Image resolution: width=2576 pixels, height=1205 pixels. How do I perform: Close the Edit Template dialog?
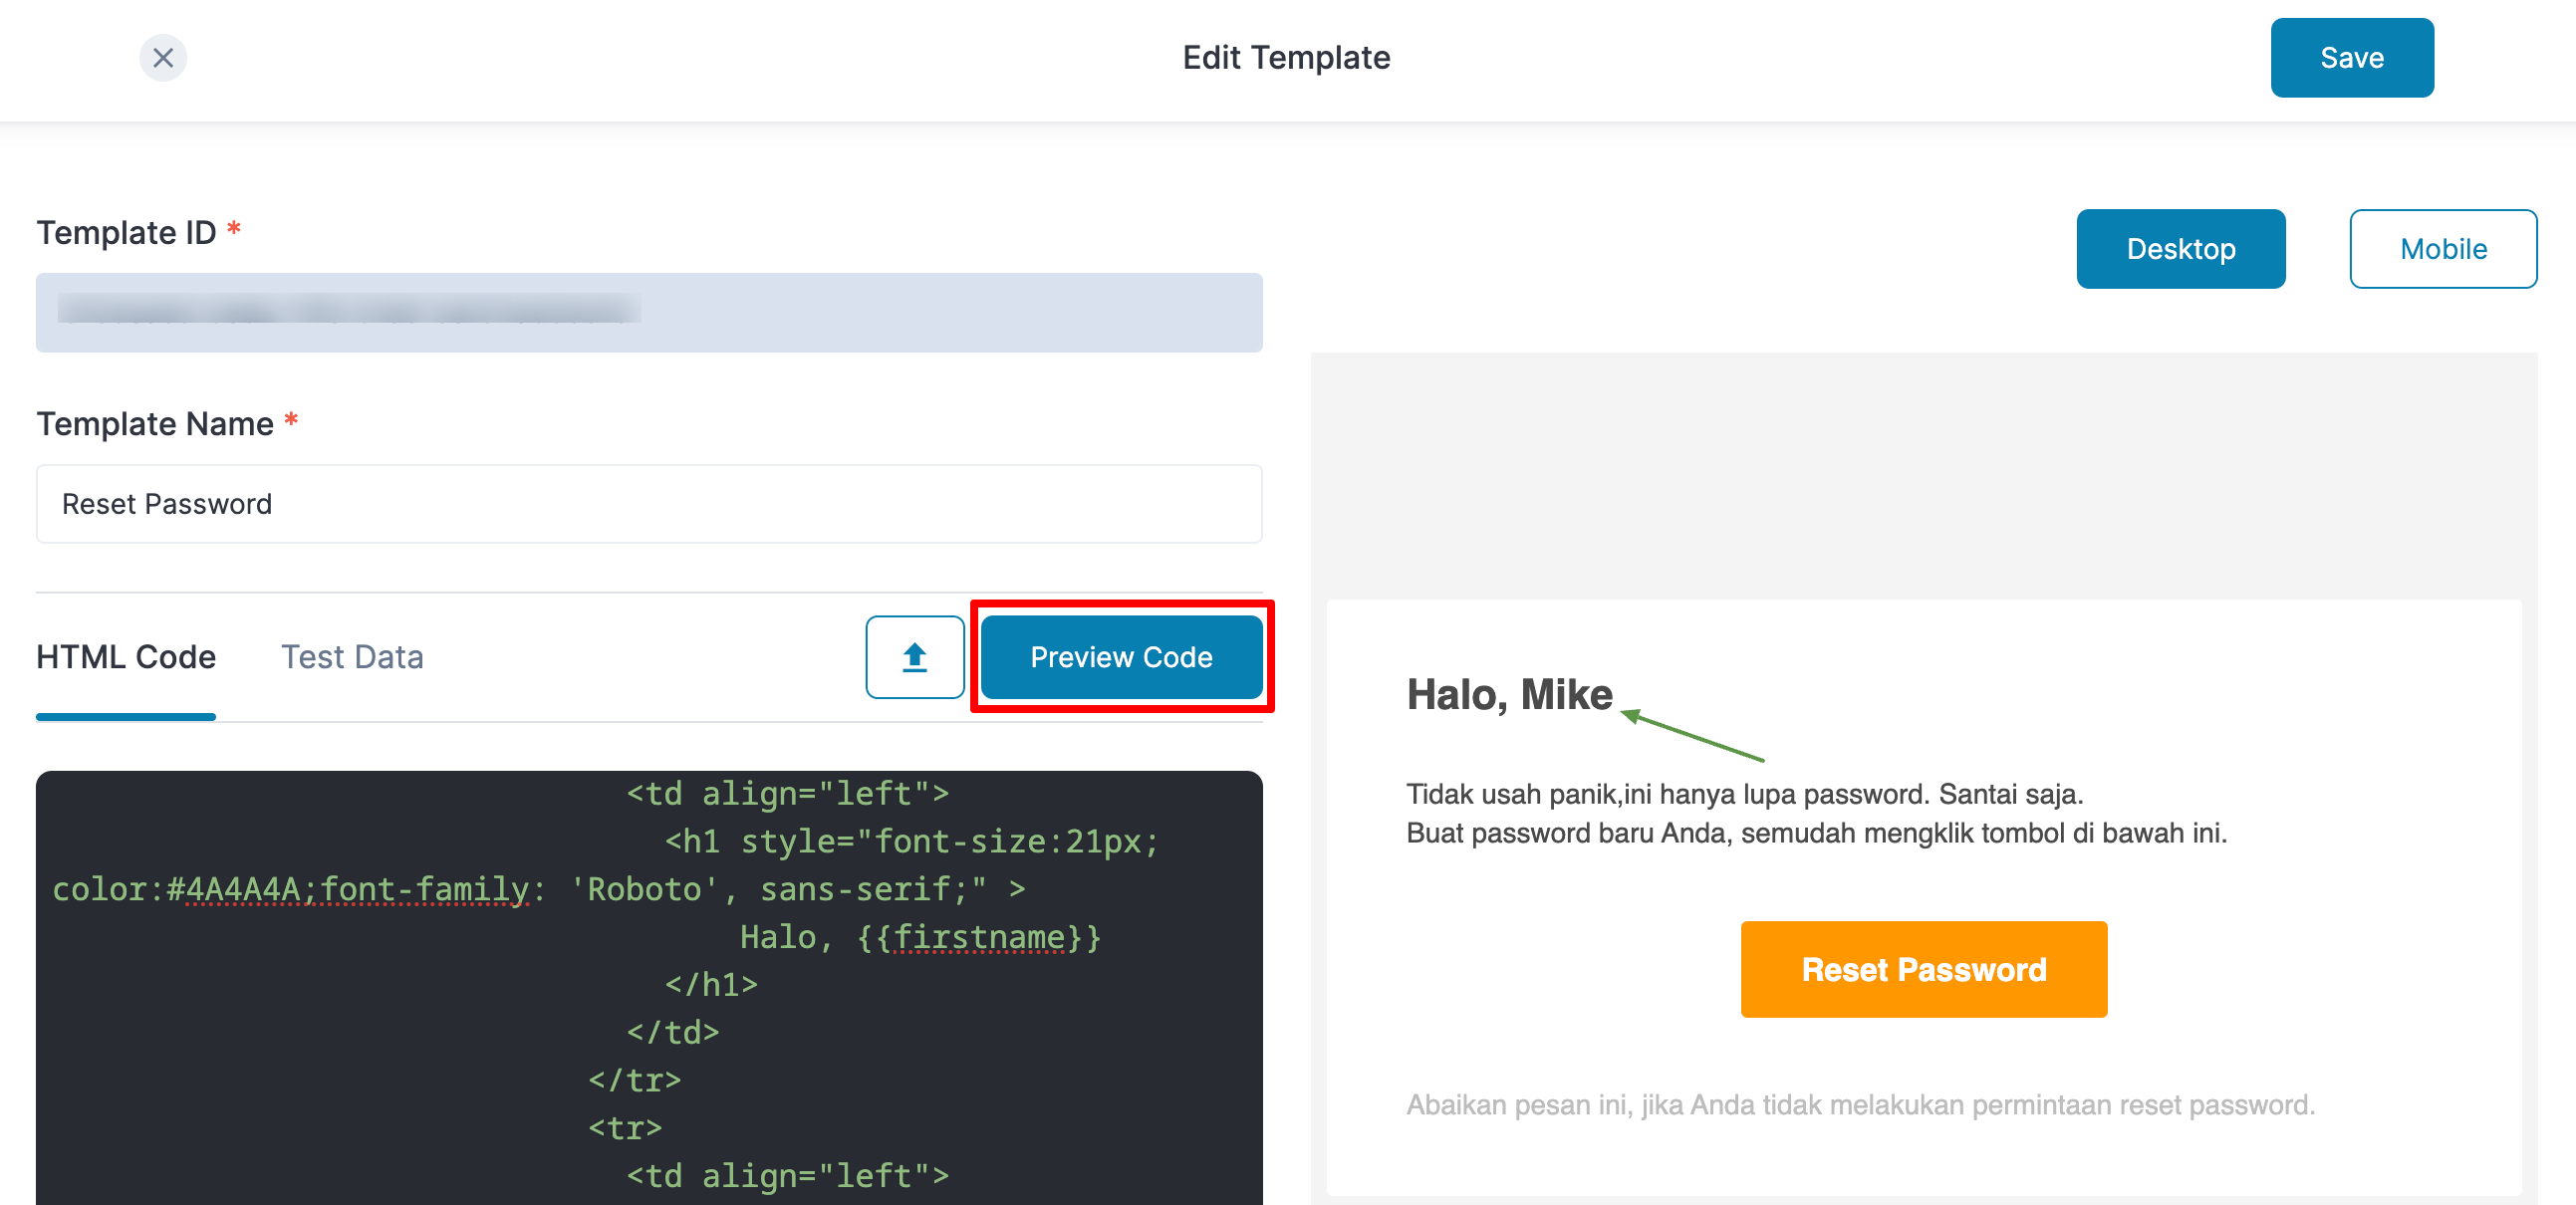pos(163,58)
